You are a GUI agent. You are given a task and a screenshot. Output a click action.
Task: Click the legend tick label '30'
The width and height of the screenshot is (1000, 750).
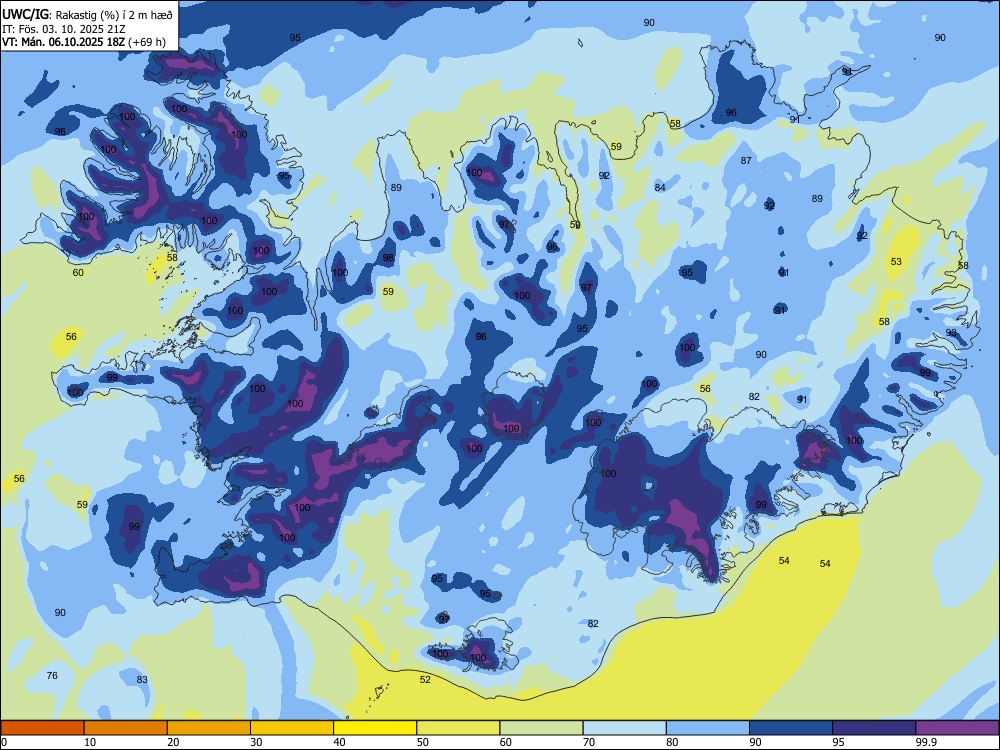click(x=256, y=742)
